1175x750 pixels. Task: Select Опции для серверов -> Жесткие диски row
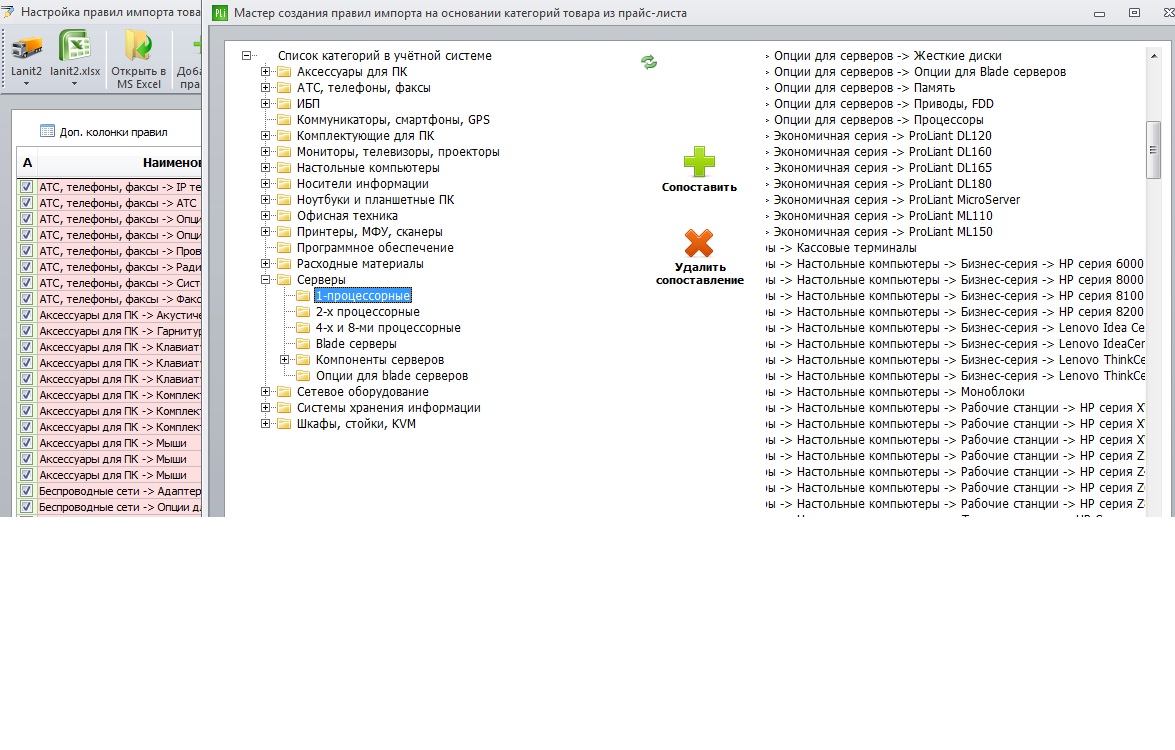(887, 56)
